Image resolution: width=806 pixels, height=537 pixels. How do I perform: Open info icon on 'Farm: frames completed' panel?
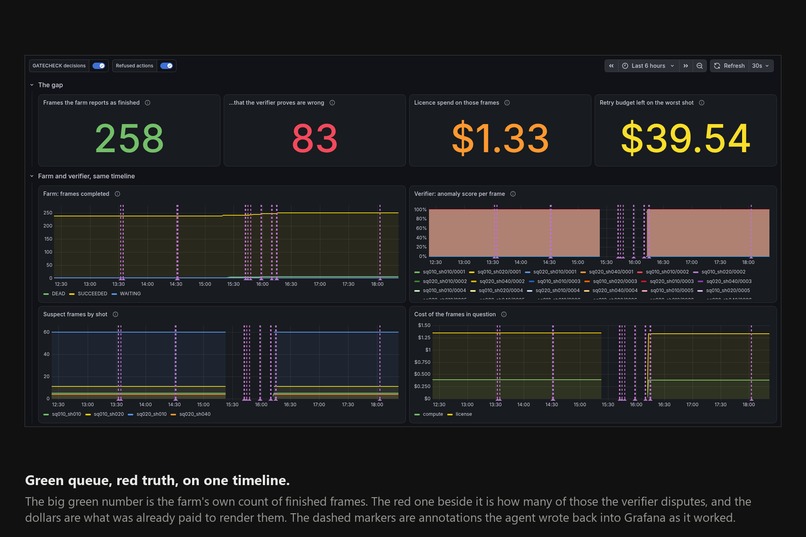[117, 194]
